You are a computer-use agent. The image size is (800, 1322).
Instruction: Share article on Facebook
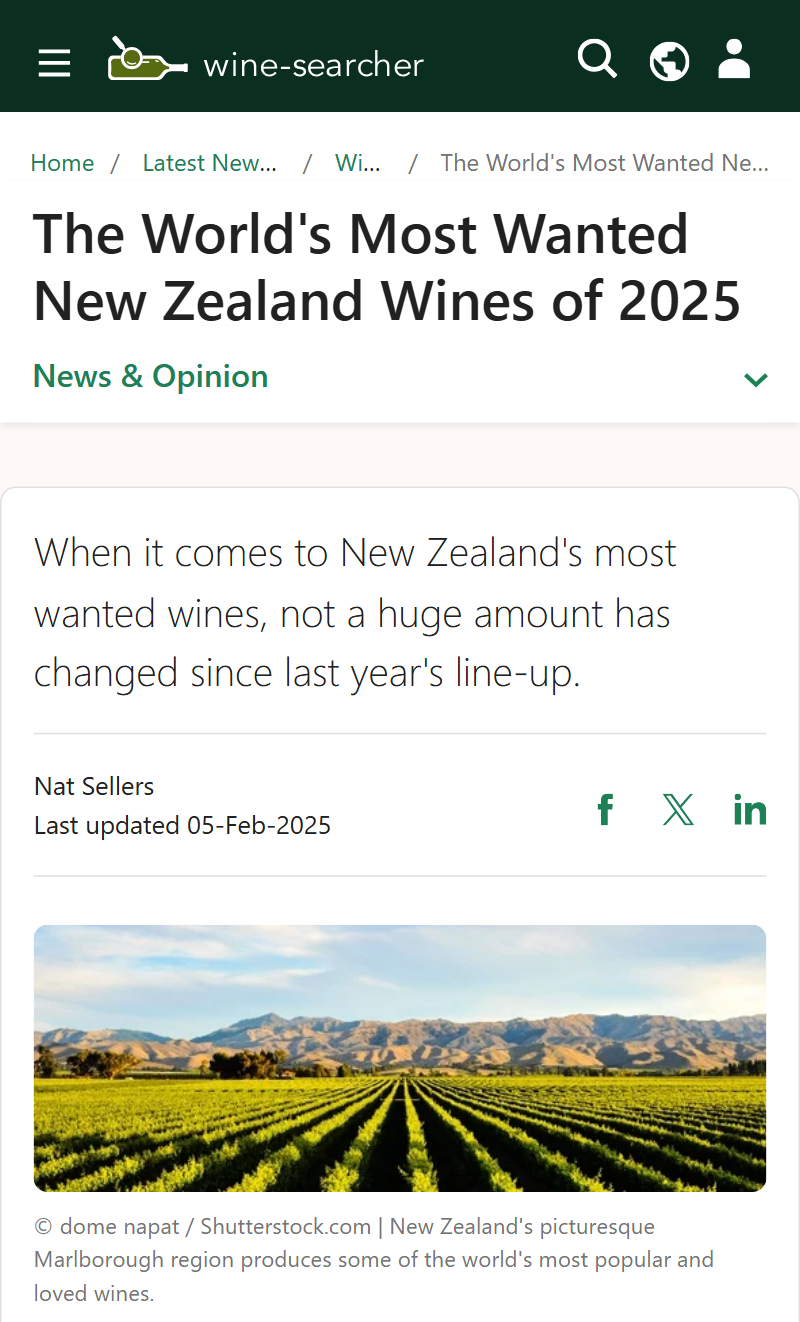coord(605,809)
